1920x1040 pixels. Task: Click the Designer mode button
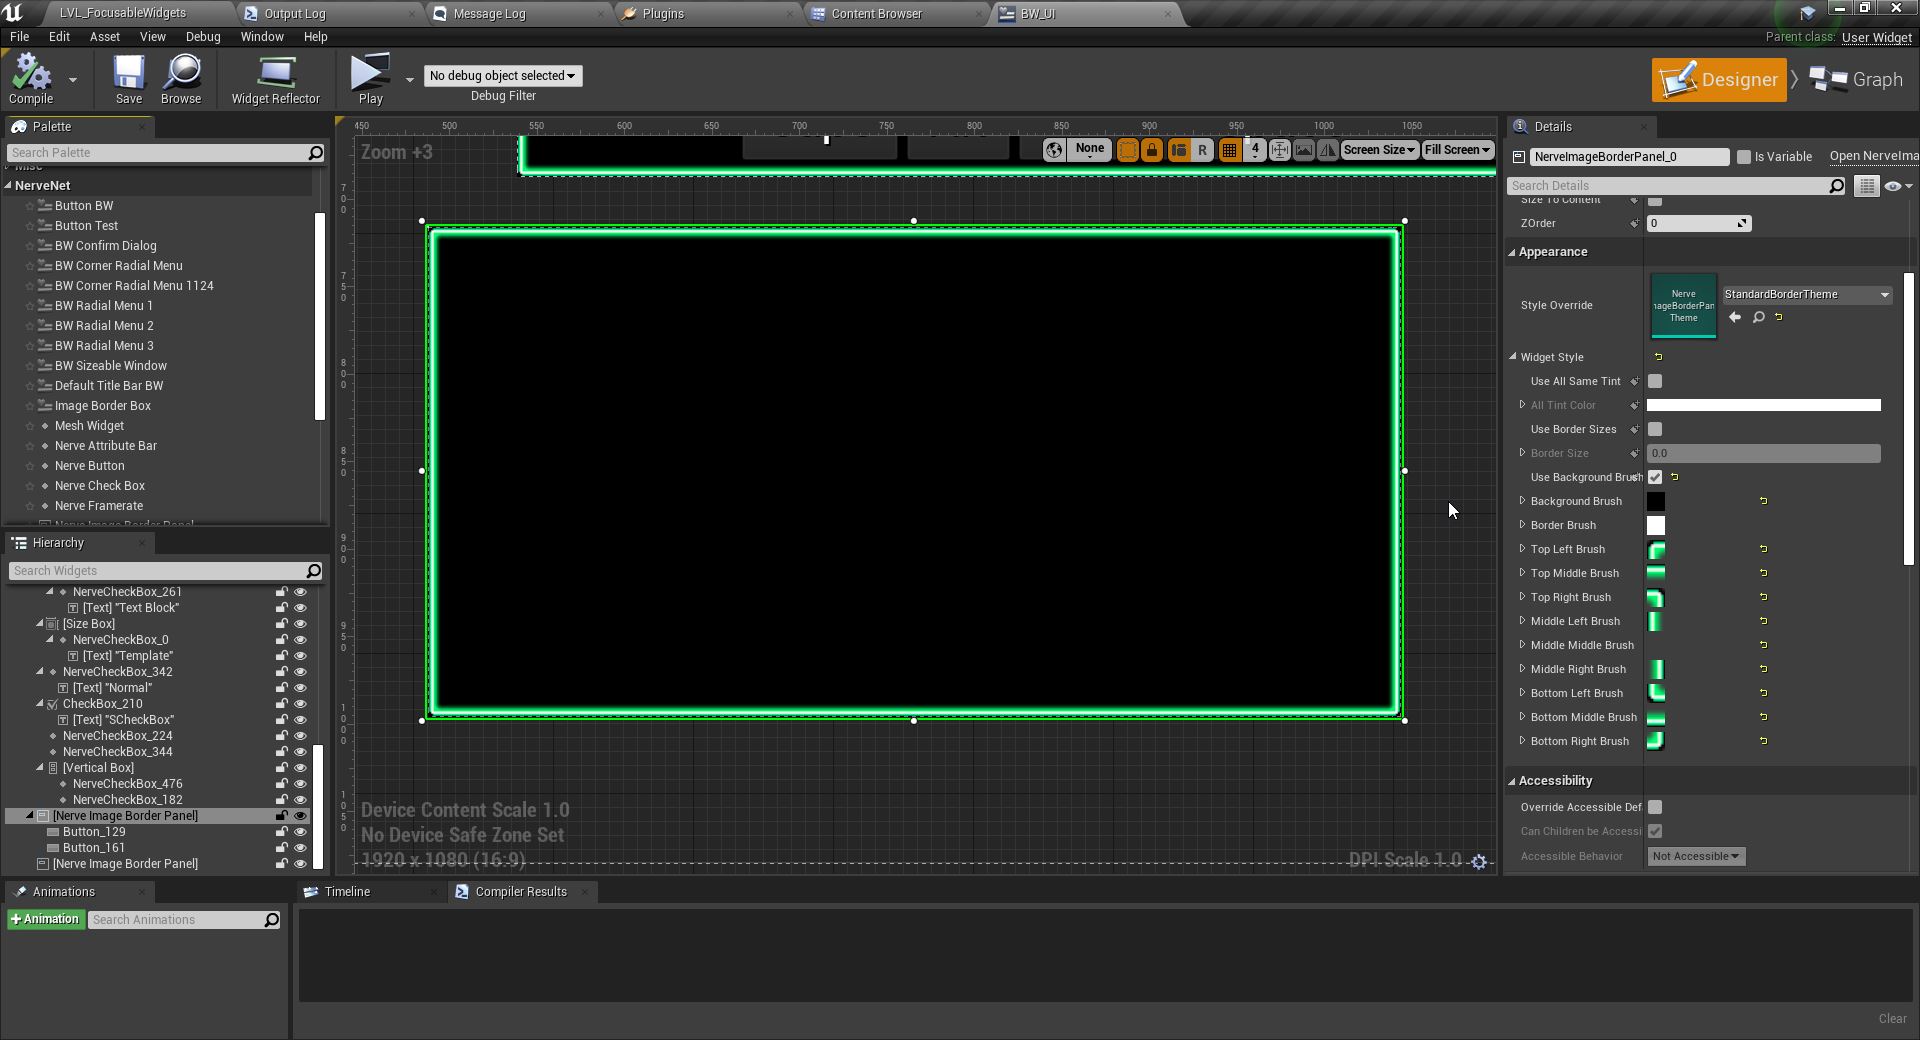click(1719, 80)
